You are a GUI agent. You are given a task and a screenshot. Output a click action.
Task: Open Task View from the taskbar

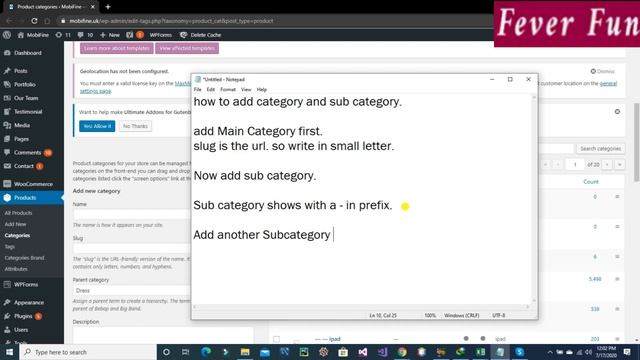coord(185,352)
